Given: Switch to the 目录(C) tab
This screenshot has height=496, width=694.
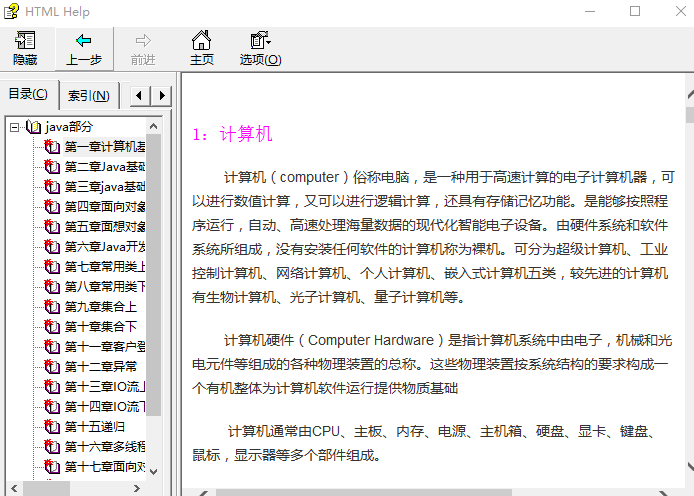Looking at the screenshot, I should 28,95.
